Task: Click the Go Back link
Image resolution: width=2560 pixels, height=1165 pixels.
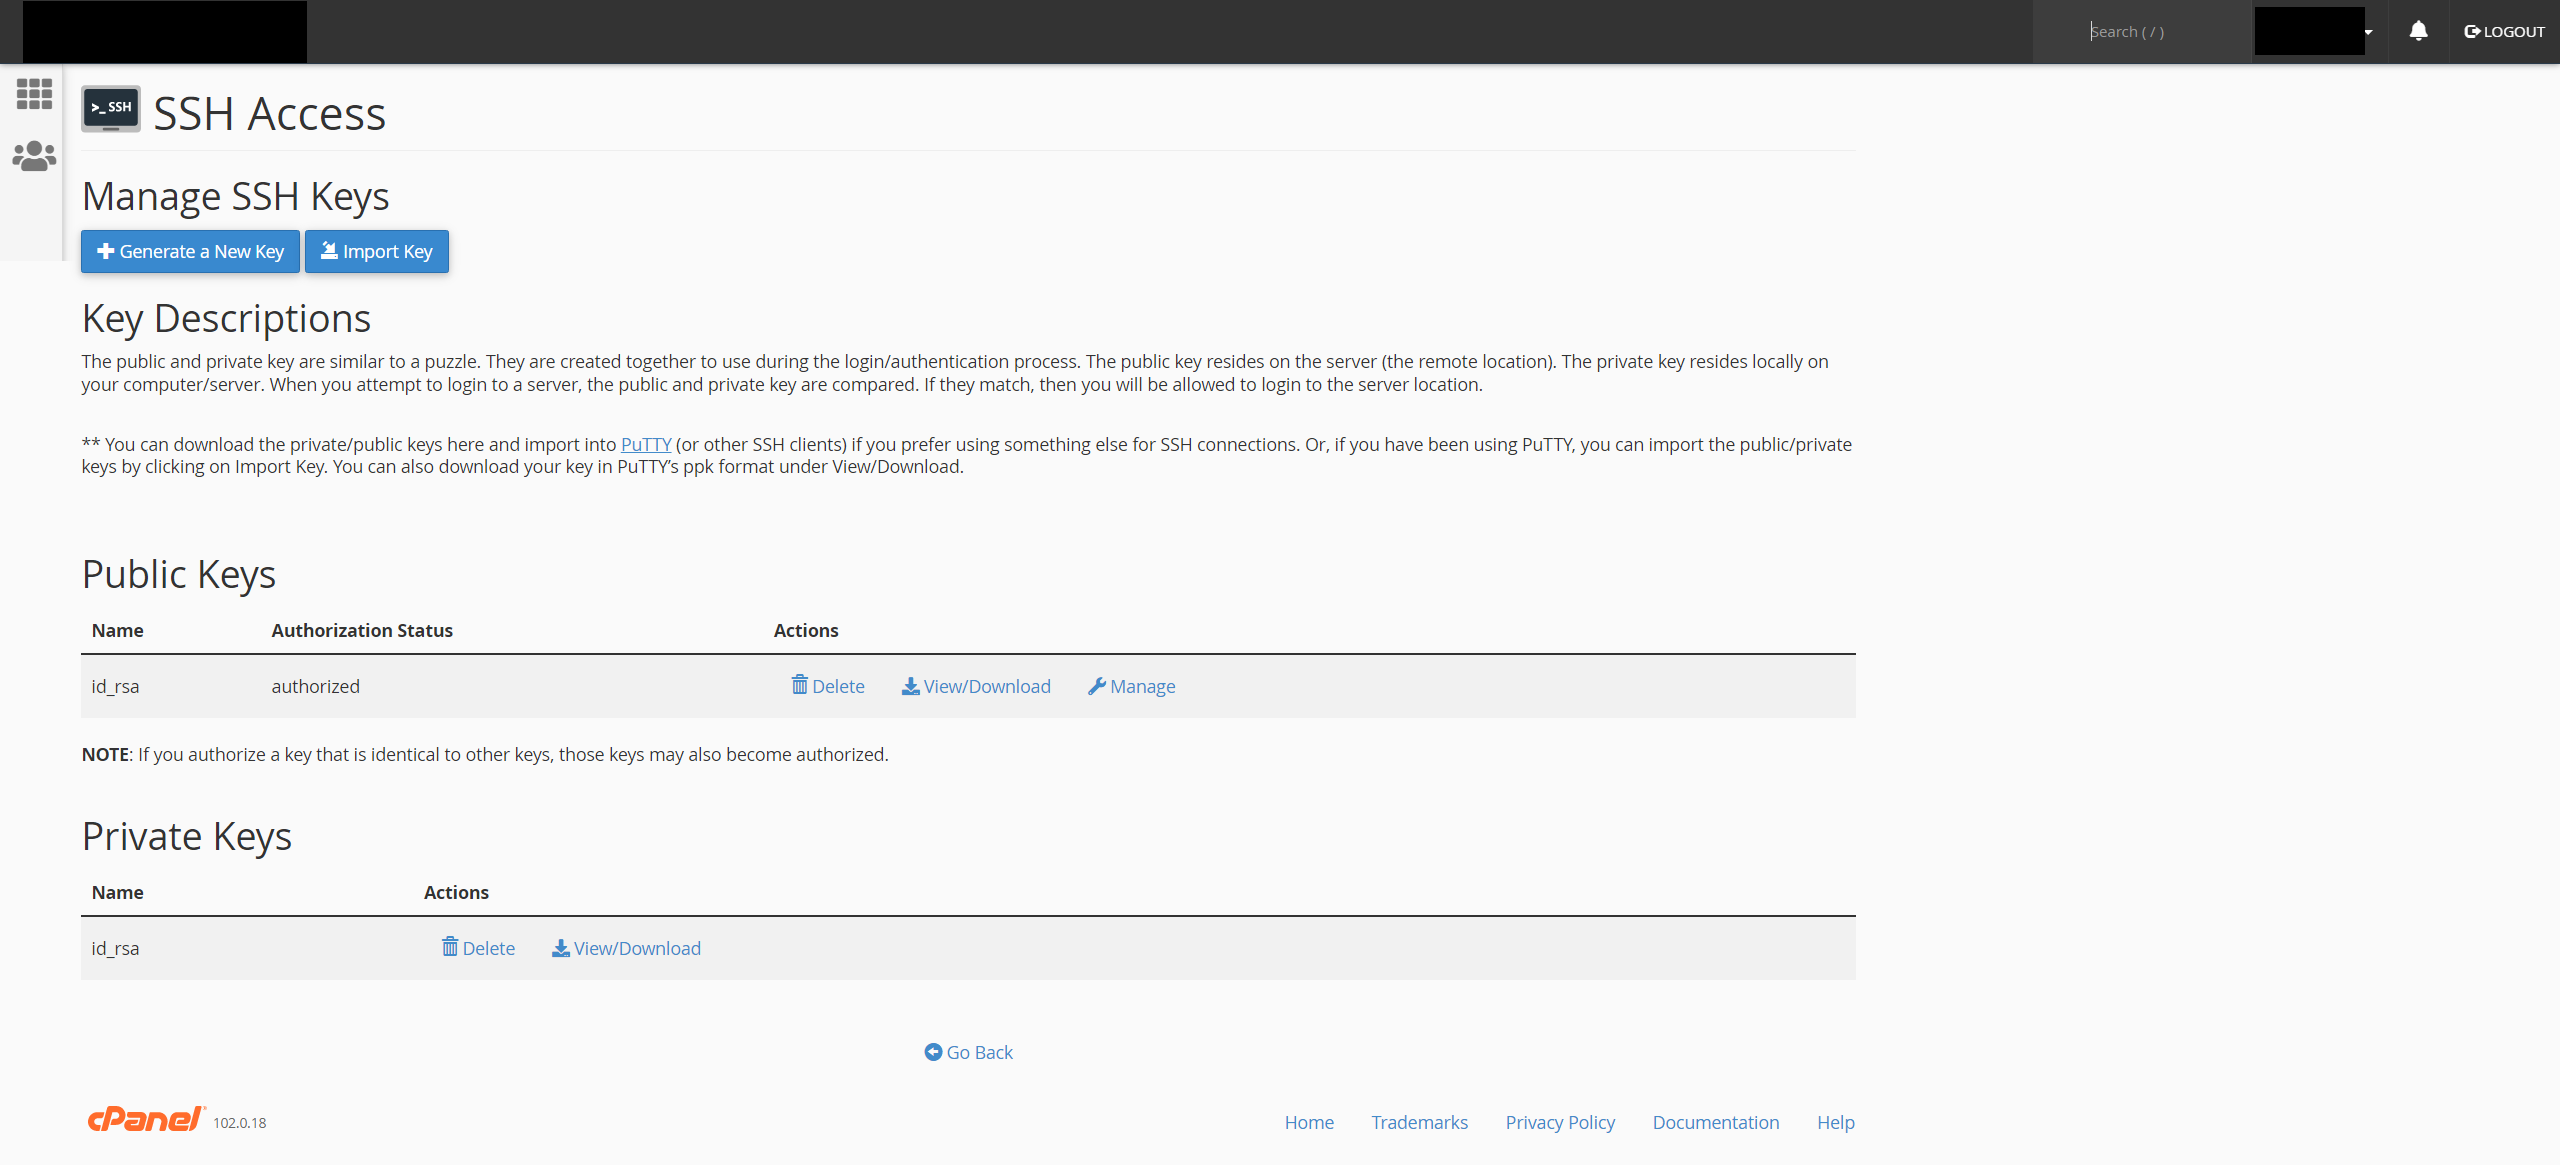Action: pyautogui.click(x=969, y=1052)
